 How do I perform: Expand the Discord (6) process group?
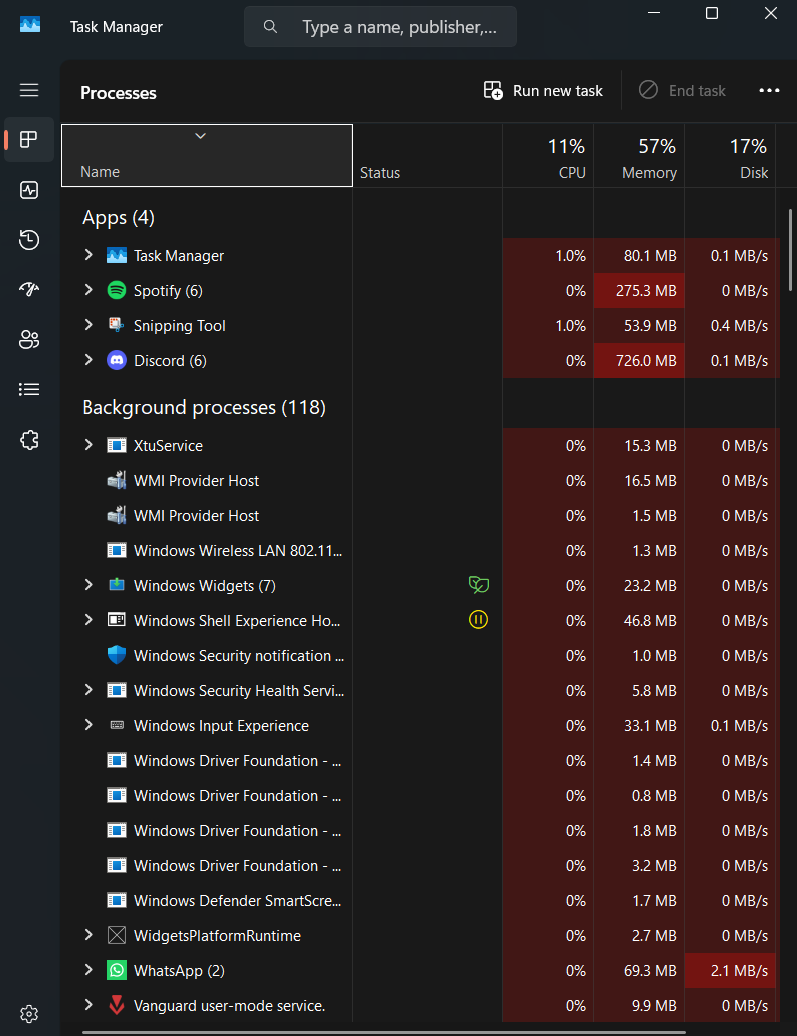[89, 359]
